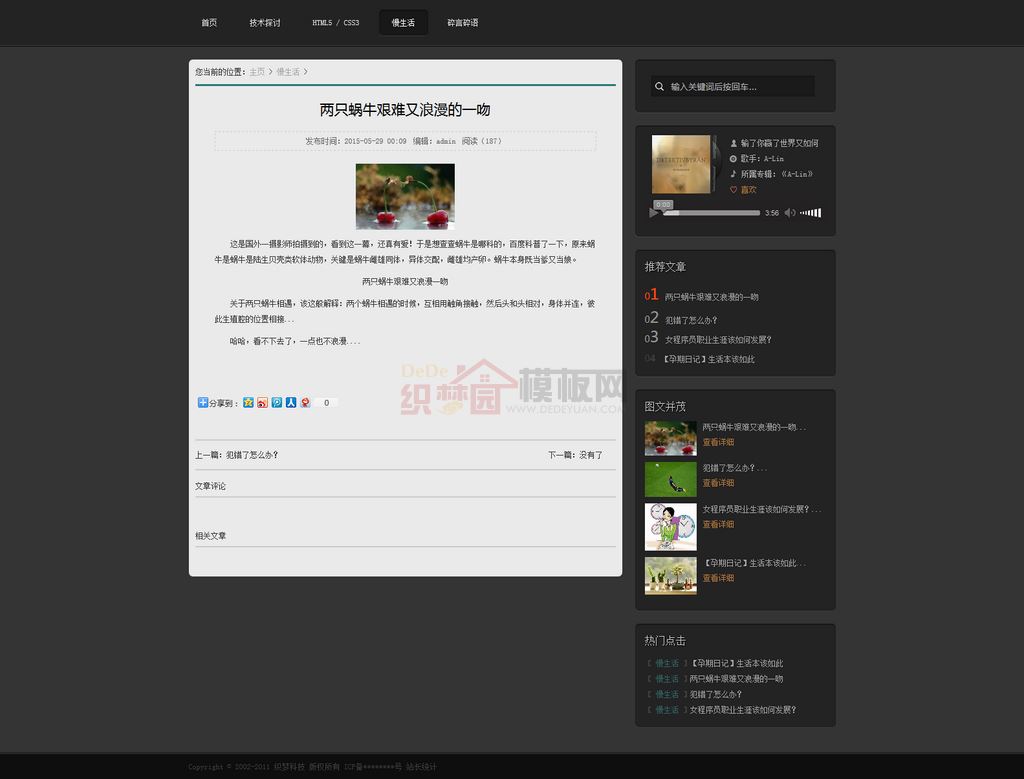Type in the keyword search field

click(740, 87)
